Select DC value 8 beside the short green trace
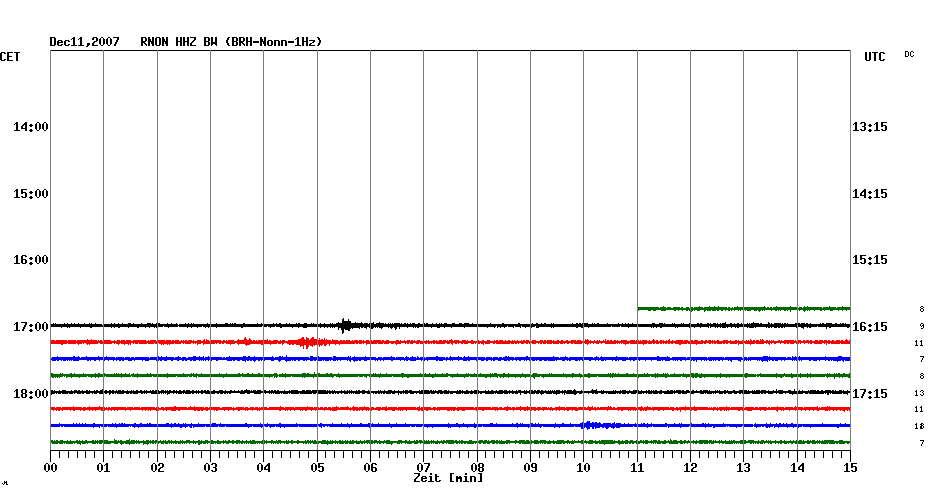 922,309
